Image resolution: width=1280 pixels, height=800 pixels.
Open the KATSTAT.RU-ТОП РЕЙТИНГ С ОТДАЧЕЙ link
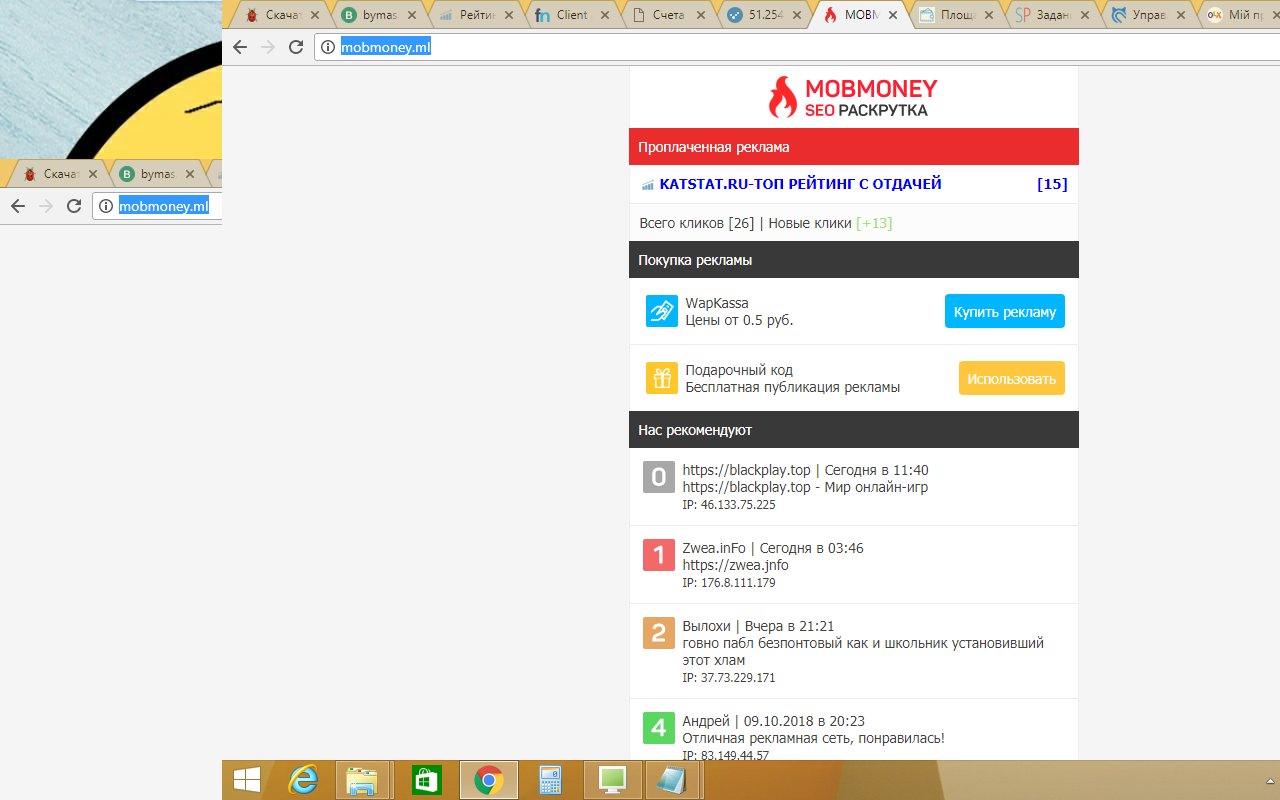click(x=800, y=184)
